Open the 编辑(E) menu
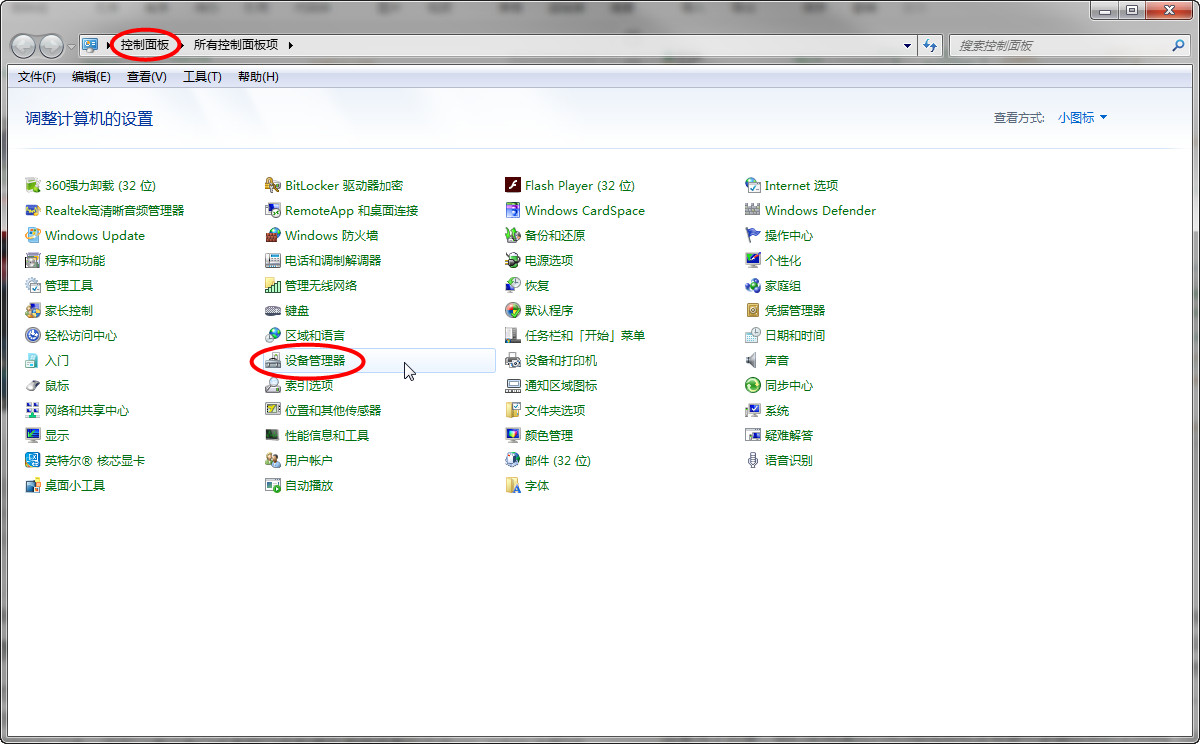Screen dimensions: 1200x744 point(91,77)
